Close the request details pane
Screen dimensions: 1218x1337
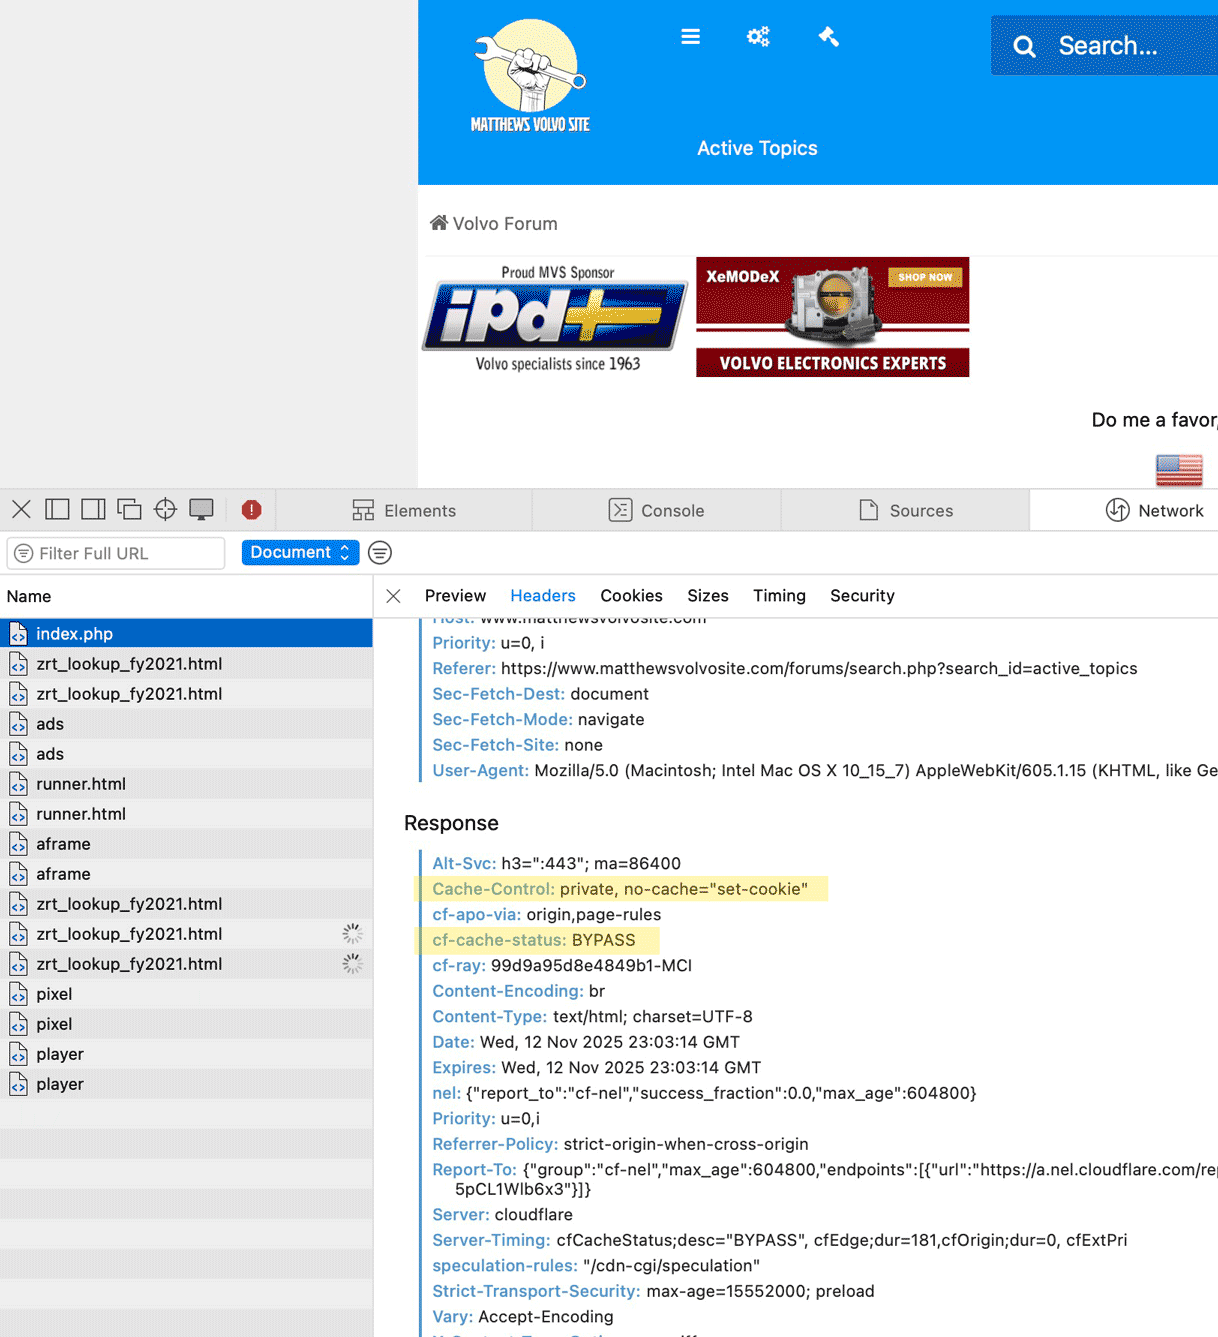pyautogui.click(x=393, y=596)
